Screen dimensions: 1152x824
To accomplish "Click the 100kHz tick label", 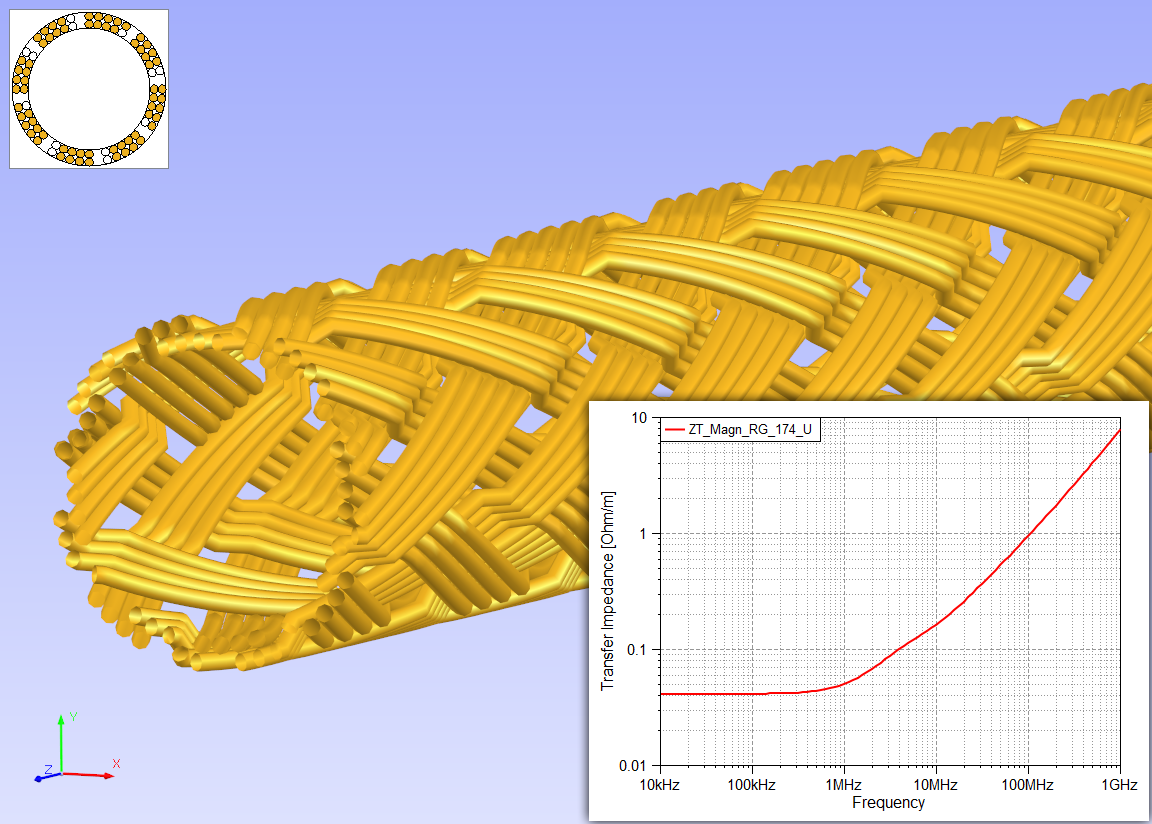I will pyautogui.click(x=750, y=785).
